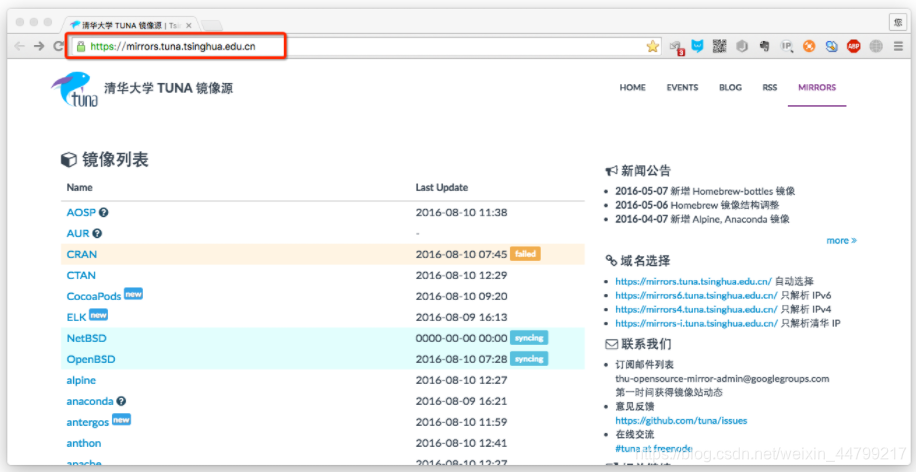Screen dimensions: 916x472
Task: Click the IP lookup magnifier extension
Action: 787,47
